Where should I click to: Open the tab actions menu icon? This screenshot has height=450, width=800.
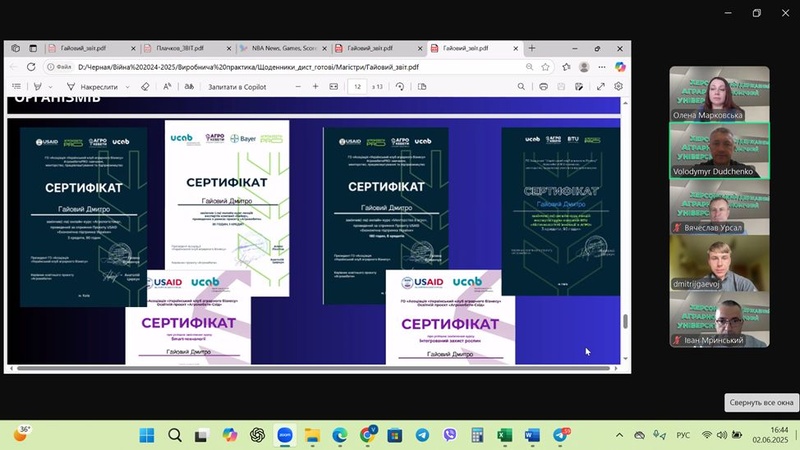point(33,48)
